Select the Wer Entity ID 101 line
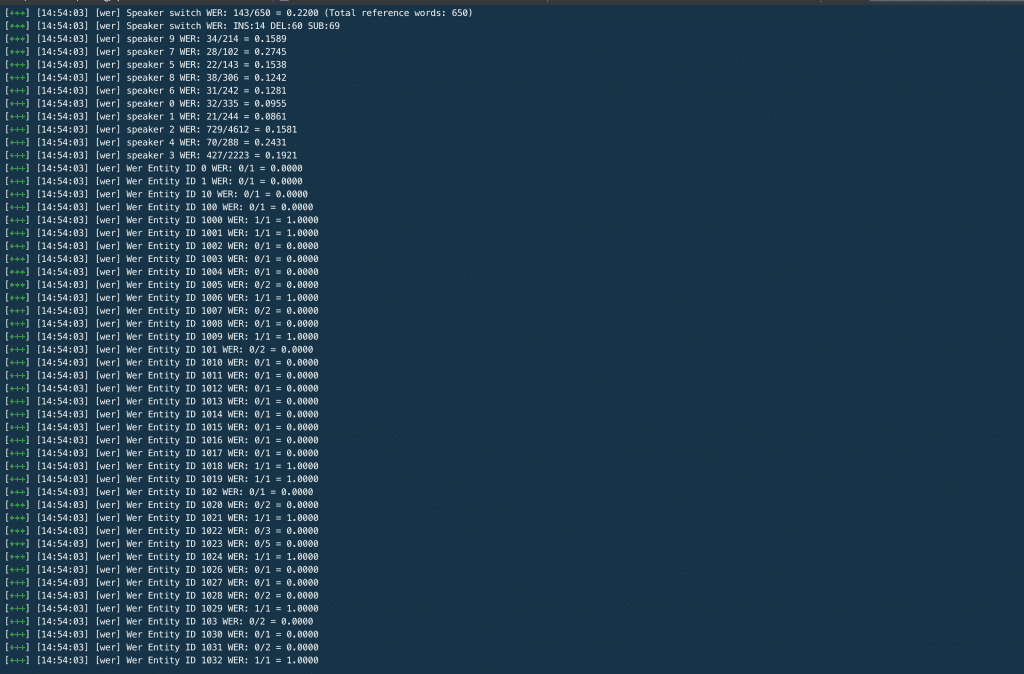 click(x=159, y=349)
